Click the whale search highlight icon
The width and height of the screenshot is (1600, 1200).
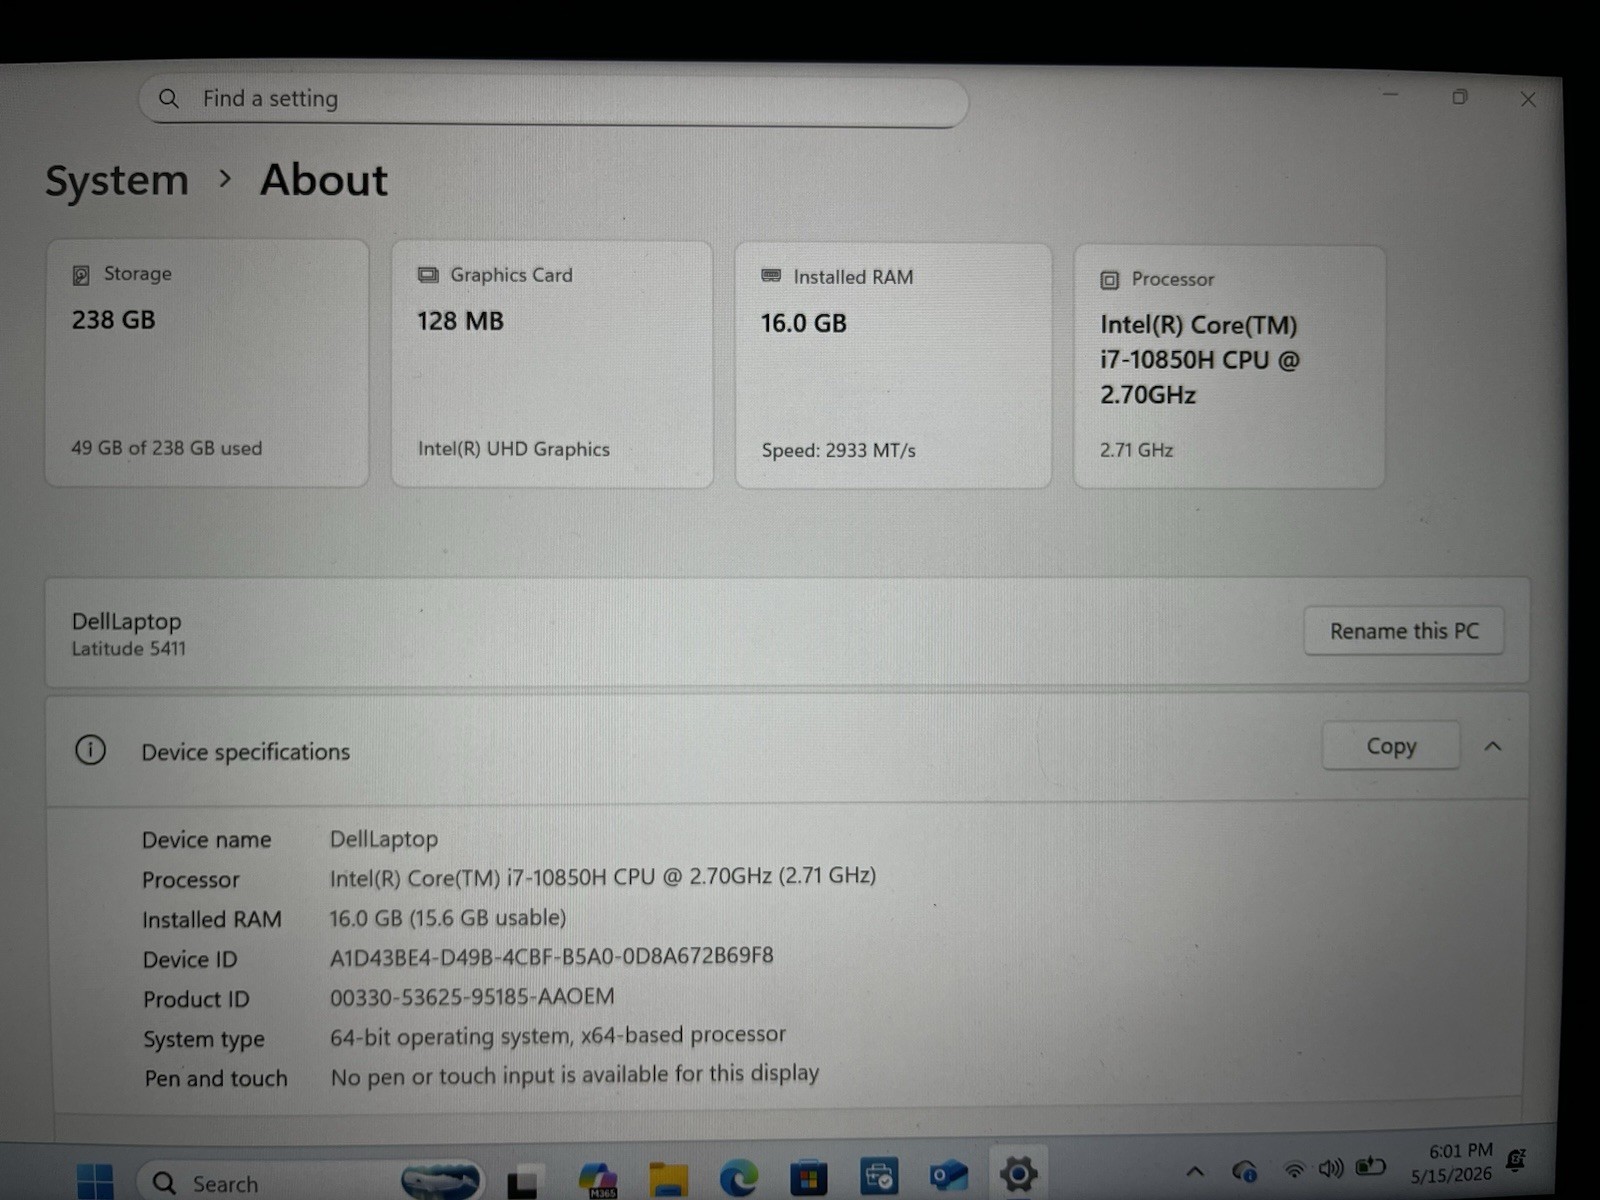(440, 1181)
